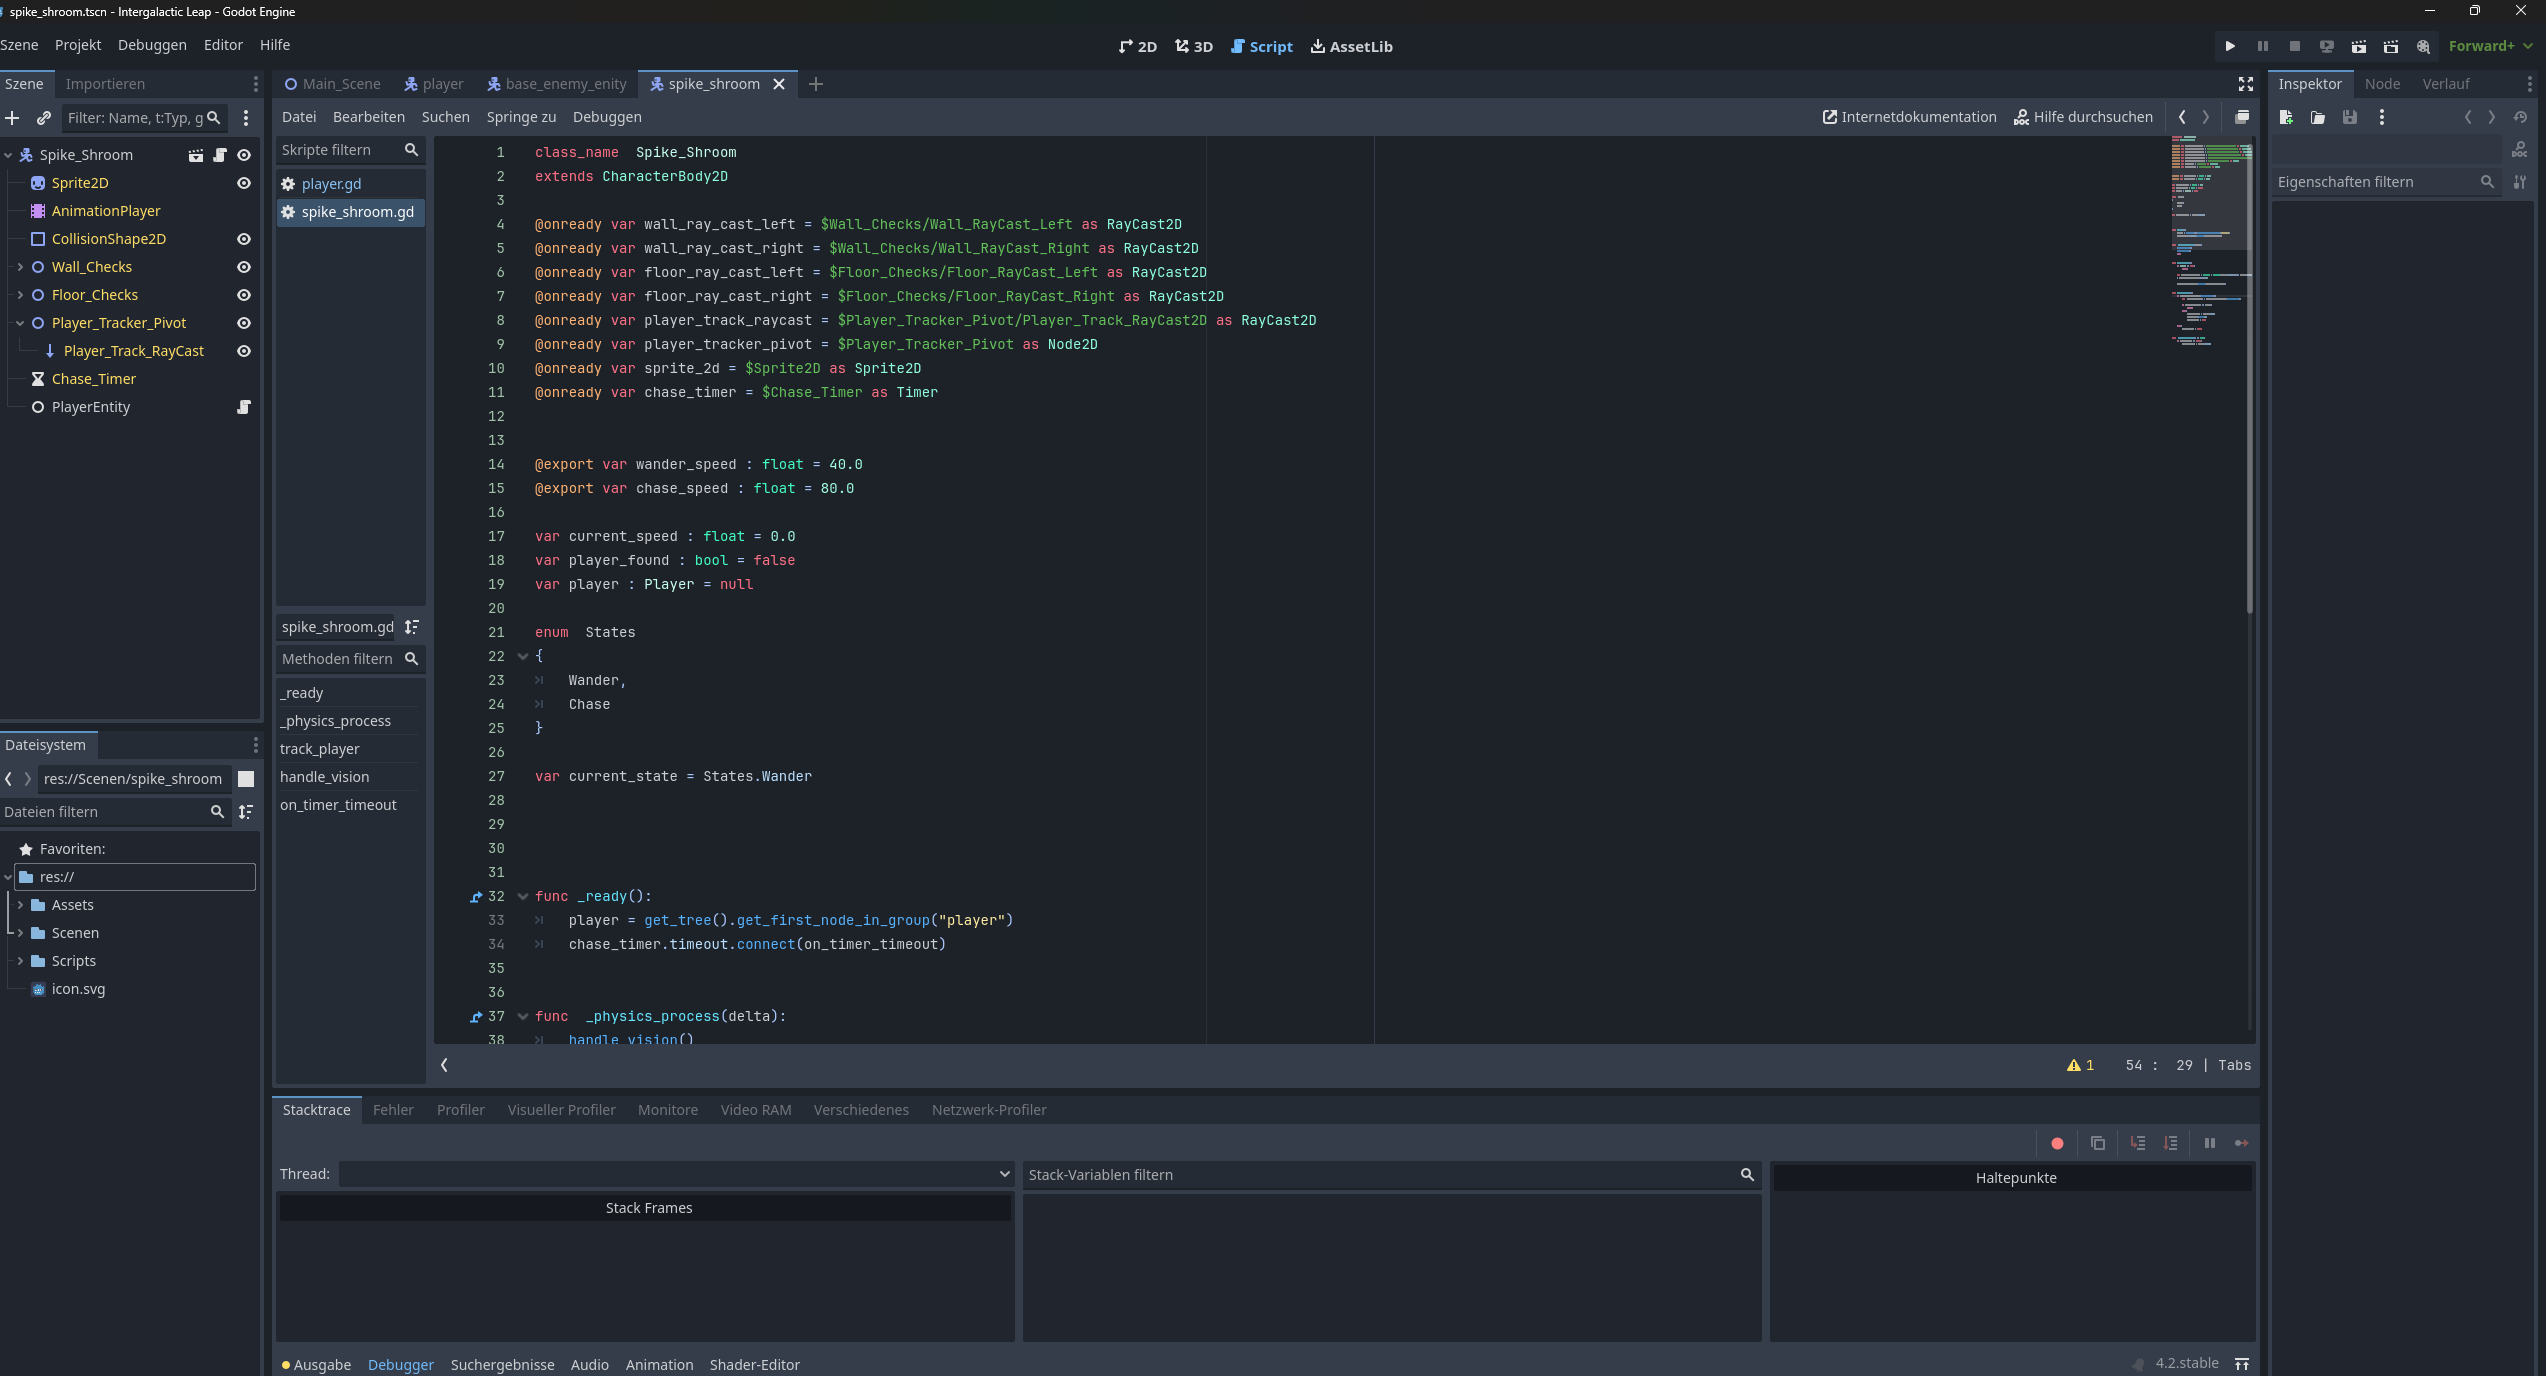Image resolution: width=2546 pixels, height=1376 pixels.
Task: Click the stop running project icon
Action: pyautogui.click(x=2295, y=46)
